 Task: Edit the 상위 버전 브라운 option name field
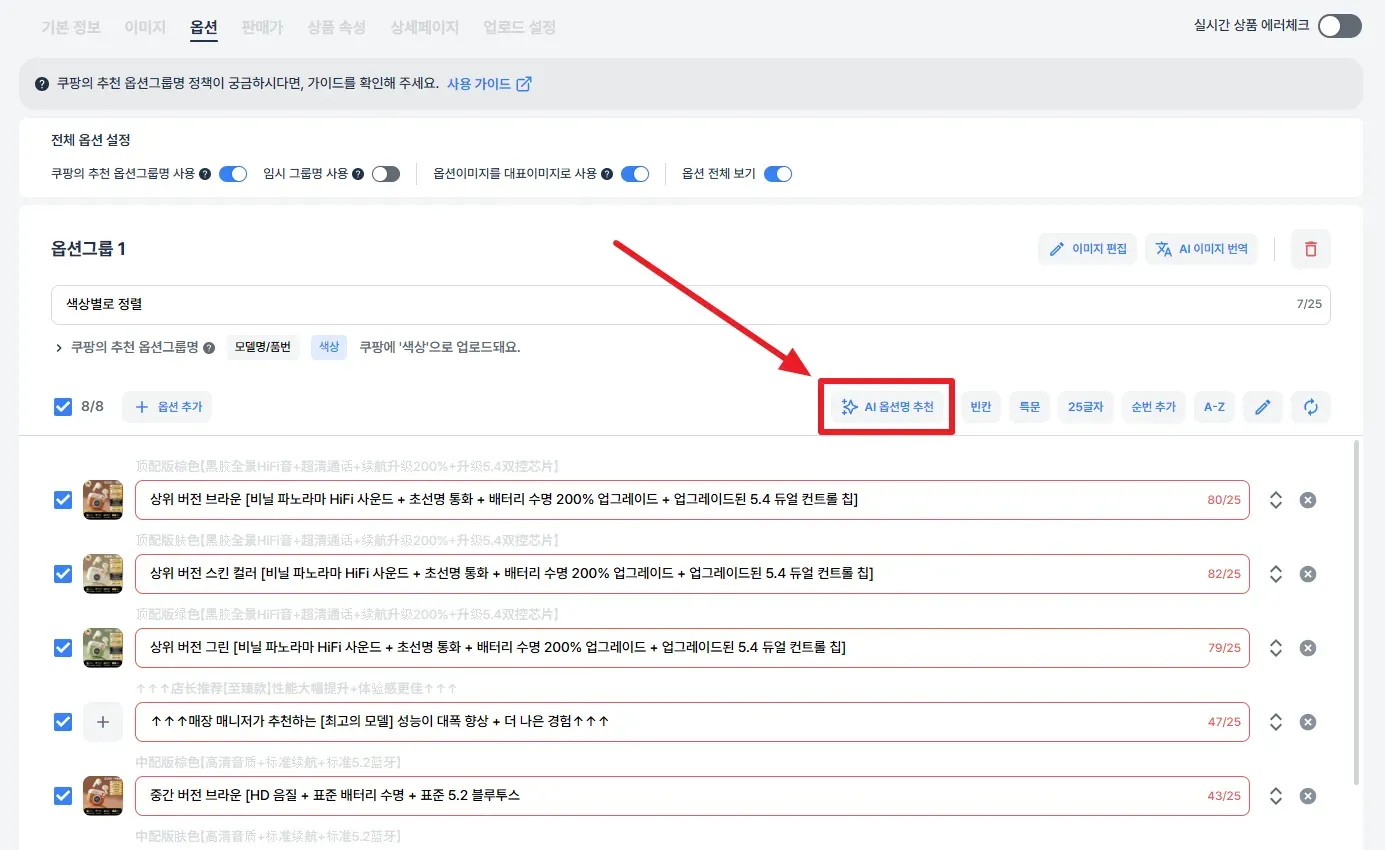[x=692, y=500]
